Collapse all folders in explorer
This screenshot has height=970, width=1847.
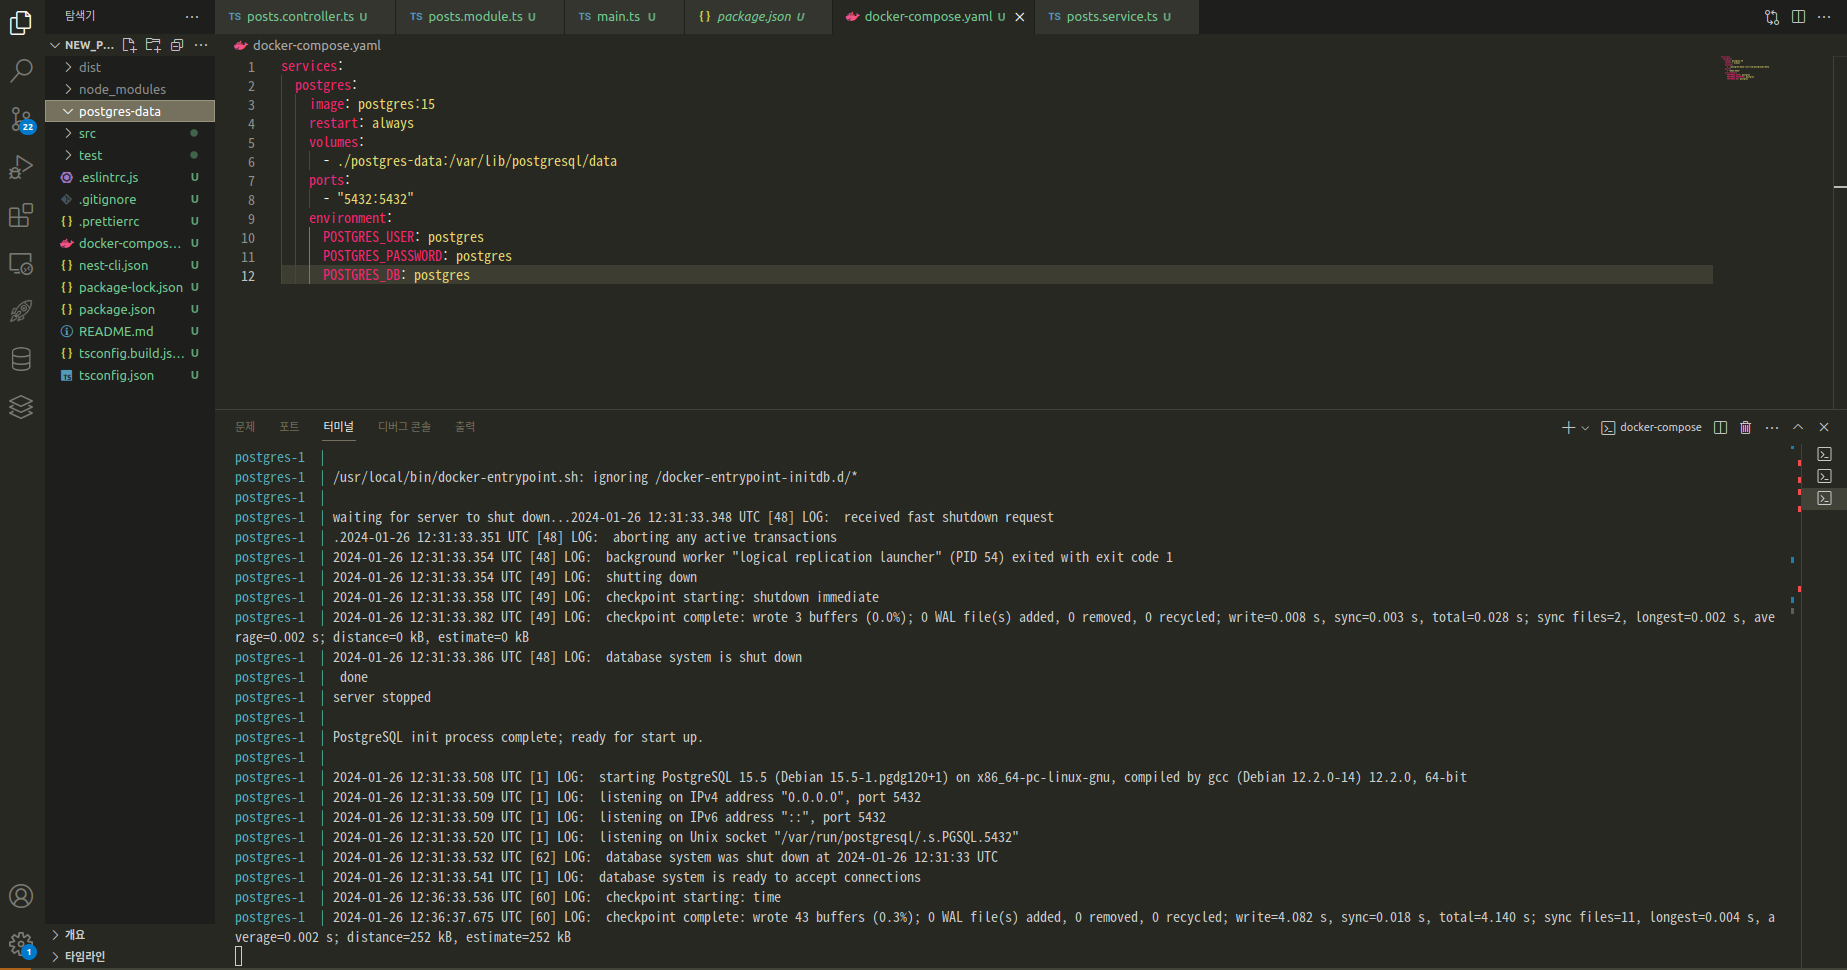tap(177, 45)
